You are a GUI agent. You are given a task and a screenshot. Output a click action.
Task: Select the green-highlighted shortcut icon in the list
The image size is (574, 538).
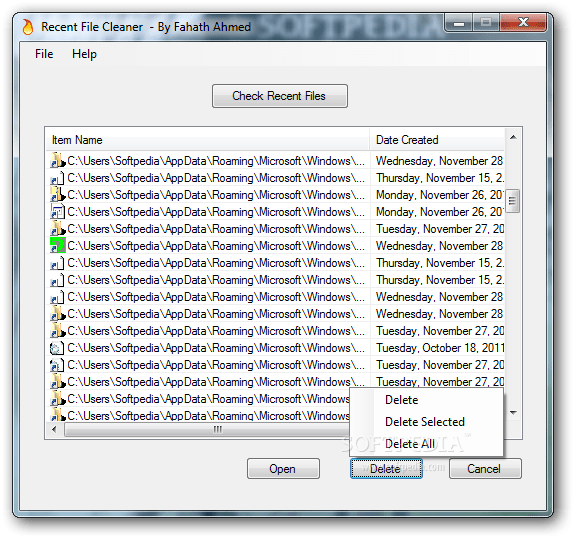click(57, 246)
